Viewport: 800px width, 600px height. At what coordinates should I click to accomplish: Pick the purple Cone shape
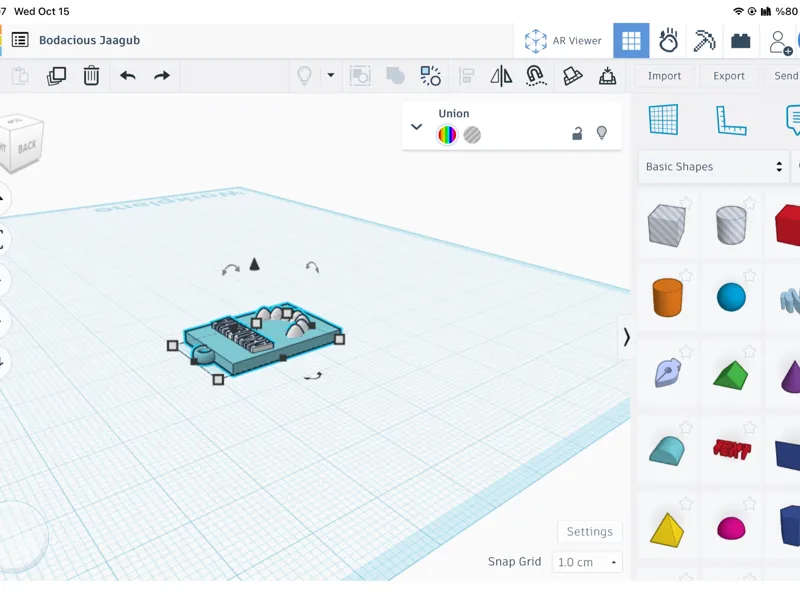point(791,376)
